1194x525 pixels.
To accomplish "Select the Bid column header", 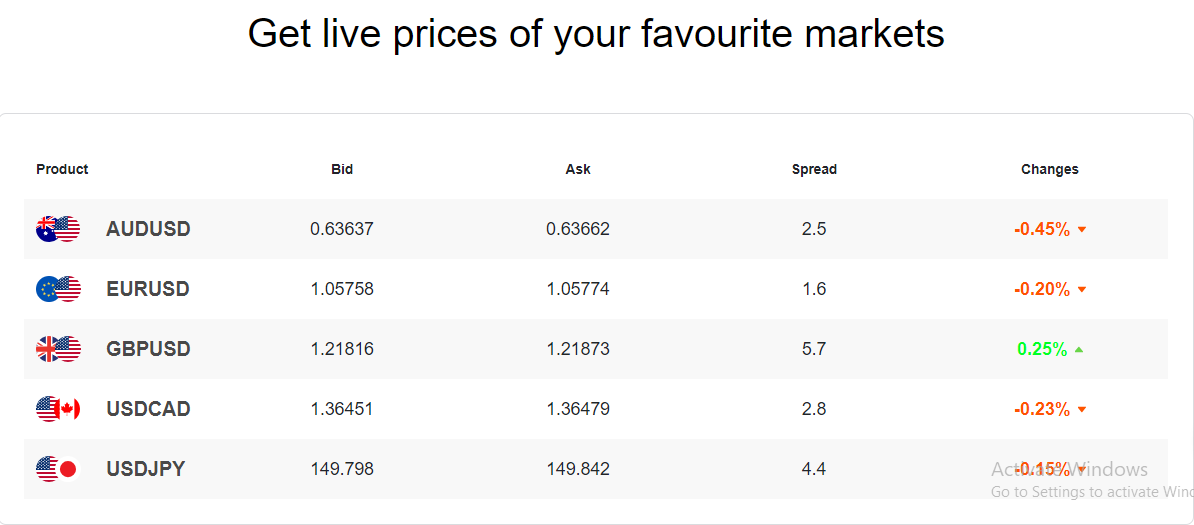I will [x=342, y=169].
